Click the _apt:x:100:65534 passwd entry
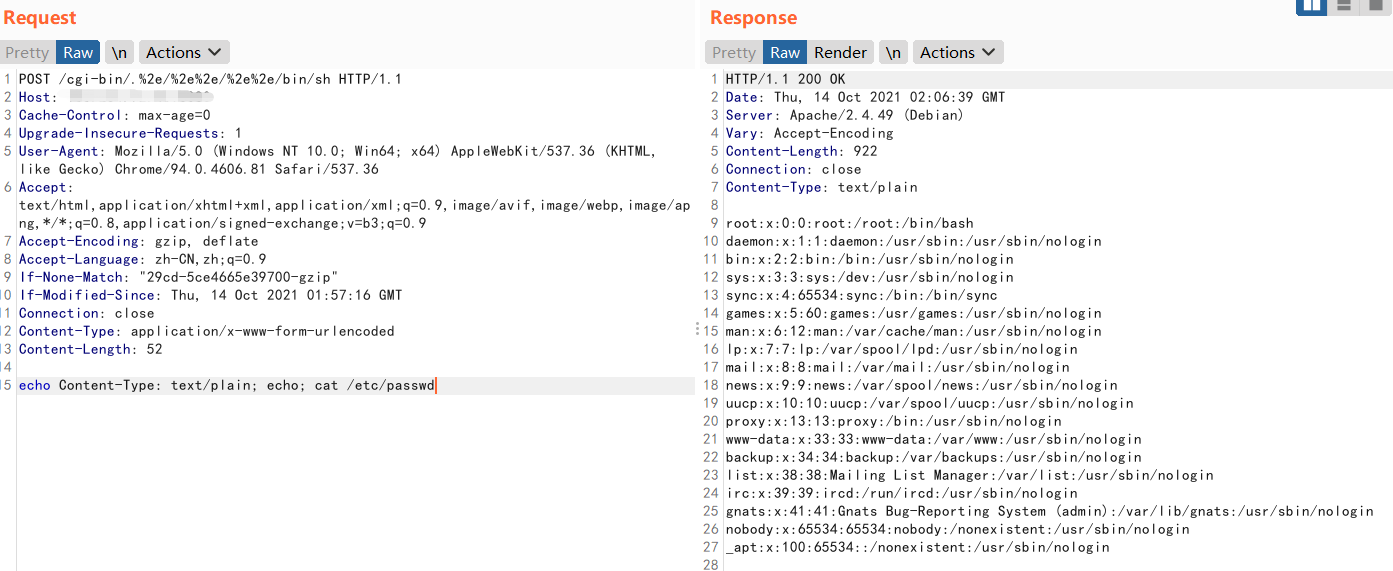 coord(918,547)
